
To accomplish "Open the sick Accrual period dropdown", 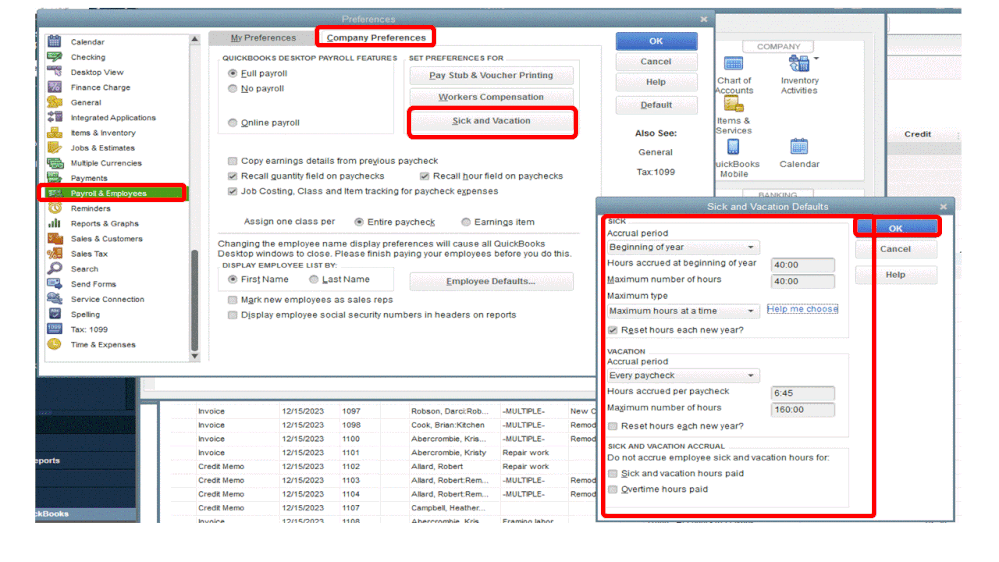I will click(x=684, y=247).
